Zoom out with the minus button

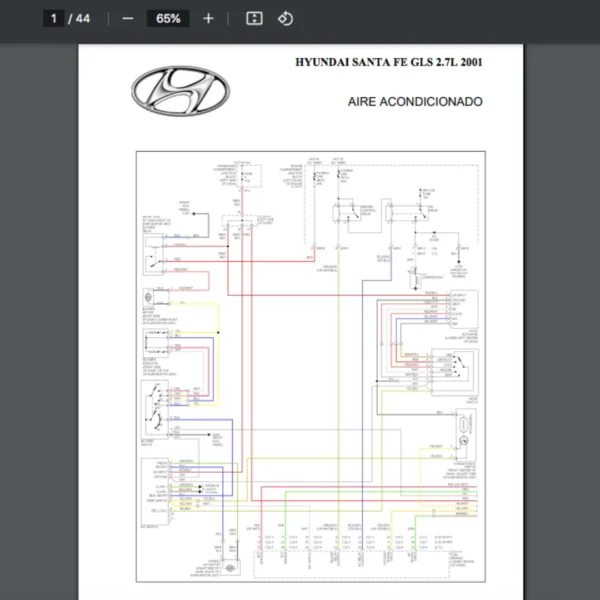[127, 18]
